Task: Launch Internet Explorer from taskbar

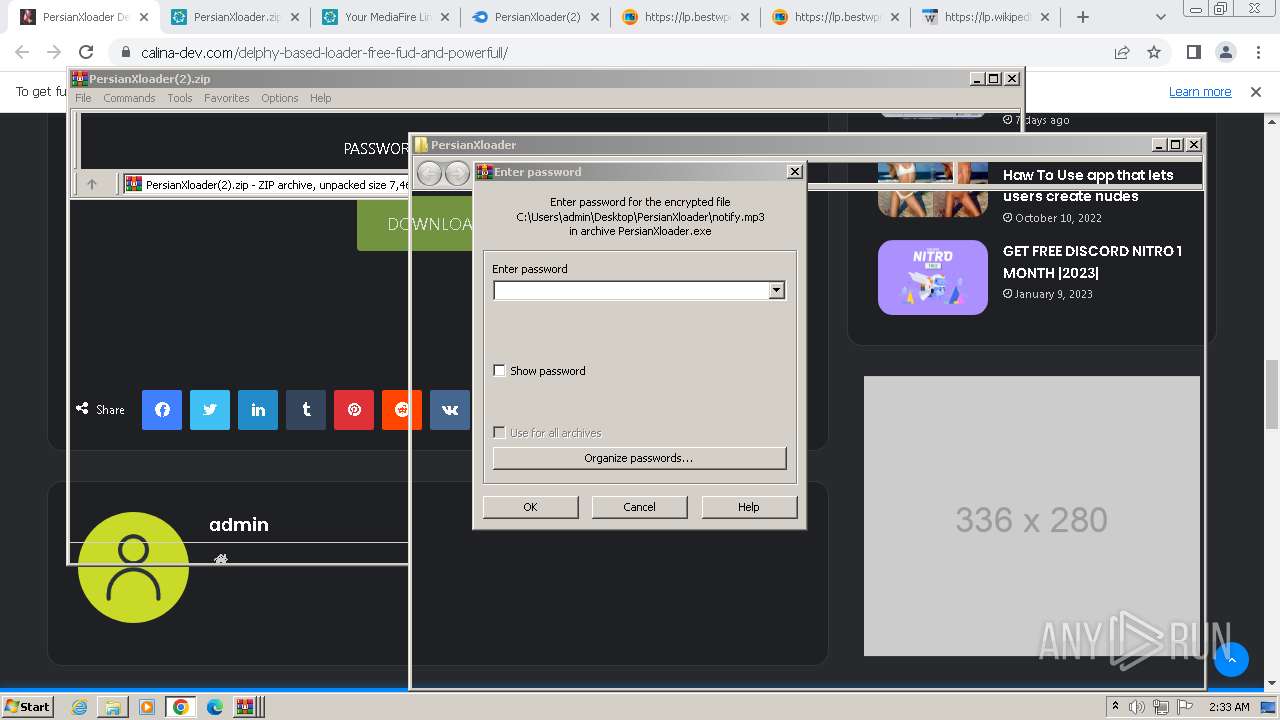Action: point(79,707)
